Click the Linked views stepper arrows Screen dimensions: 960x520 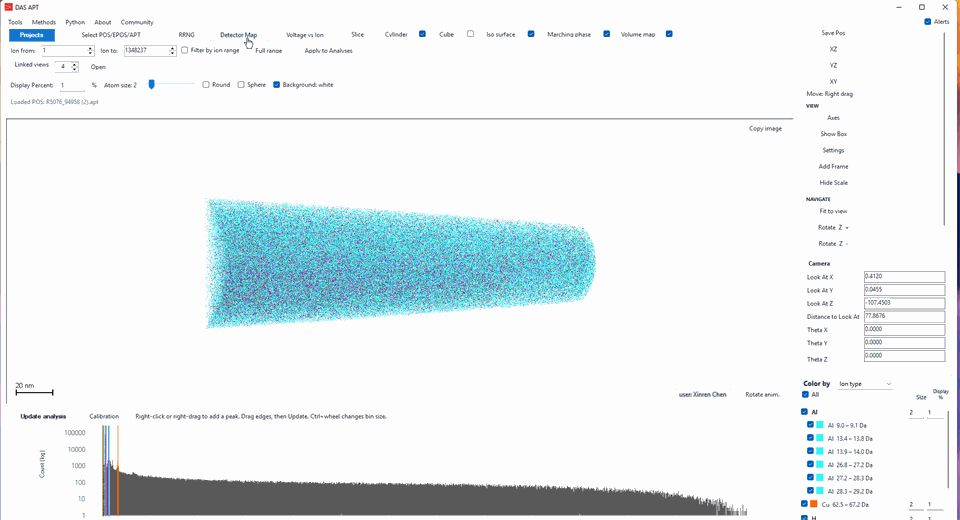coord(75,66)
